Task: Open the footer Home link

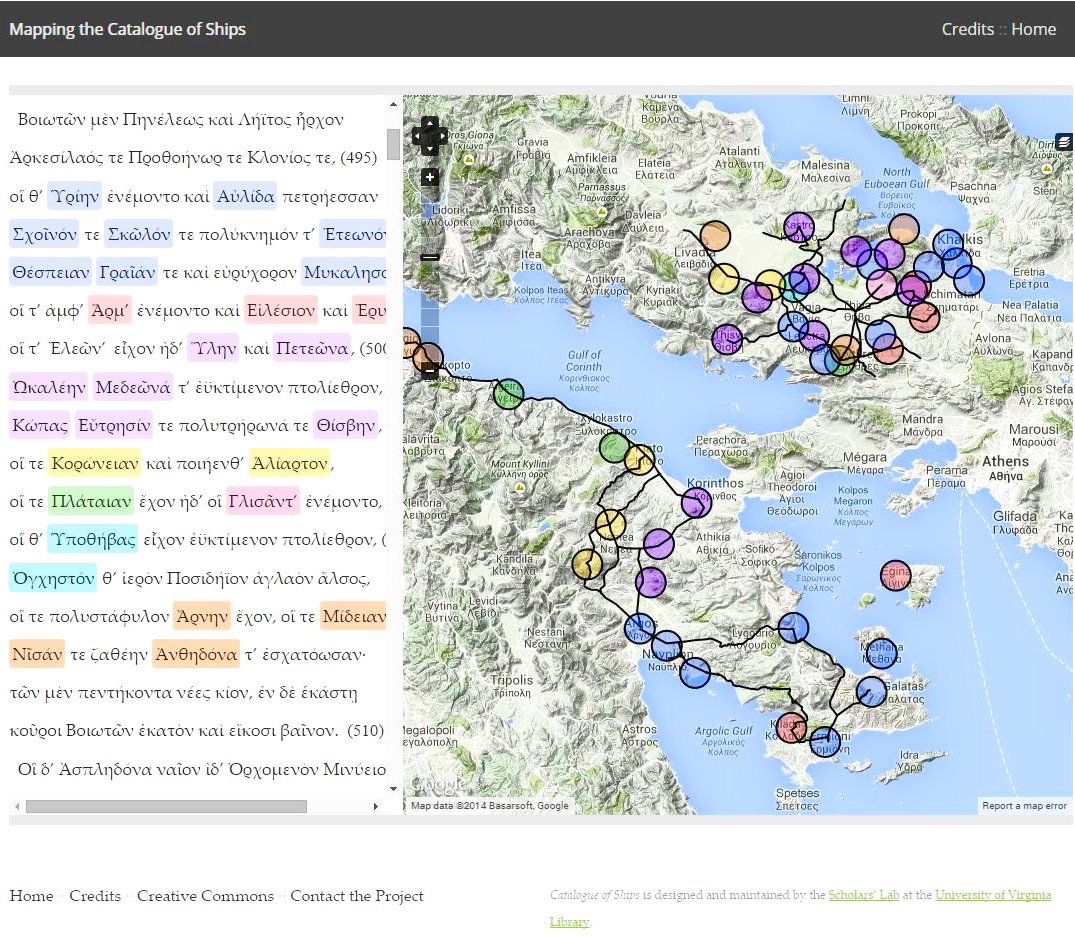Action: [31, 895]
